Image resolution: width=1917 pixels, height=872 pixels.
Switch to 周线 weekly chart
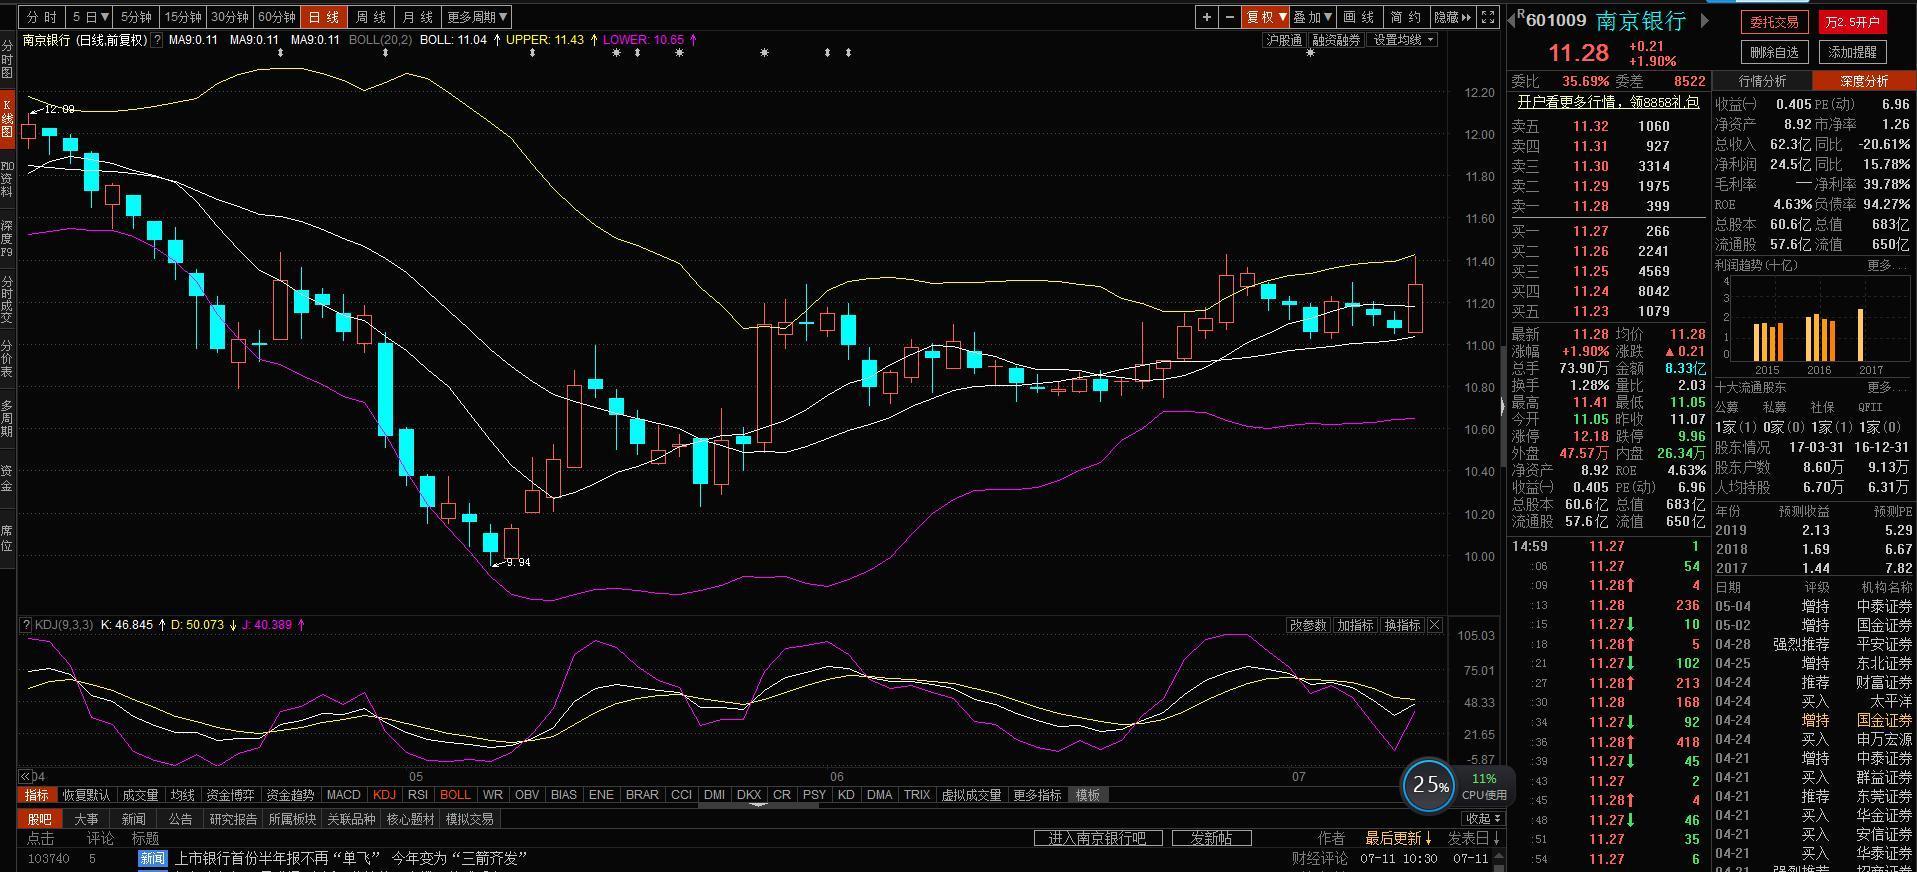point(371,17)
